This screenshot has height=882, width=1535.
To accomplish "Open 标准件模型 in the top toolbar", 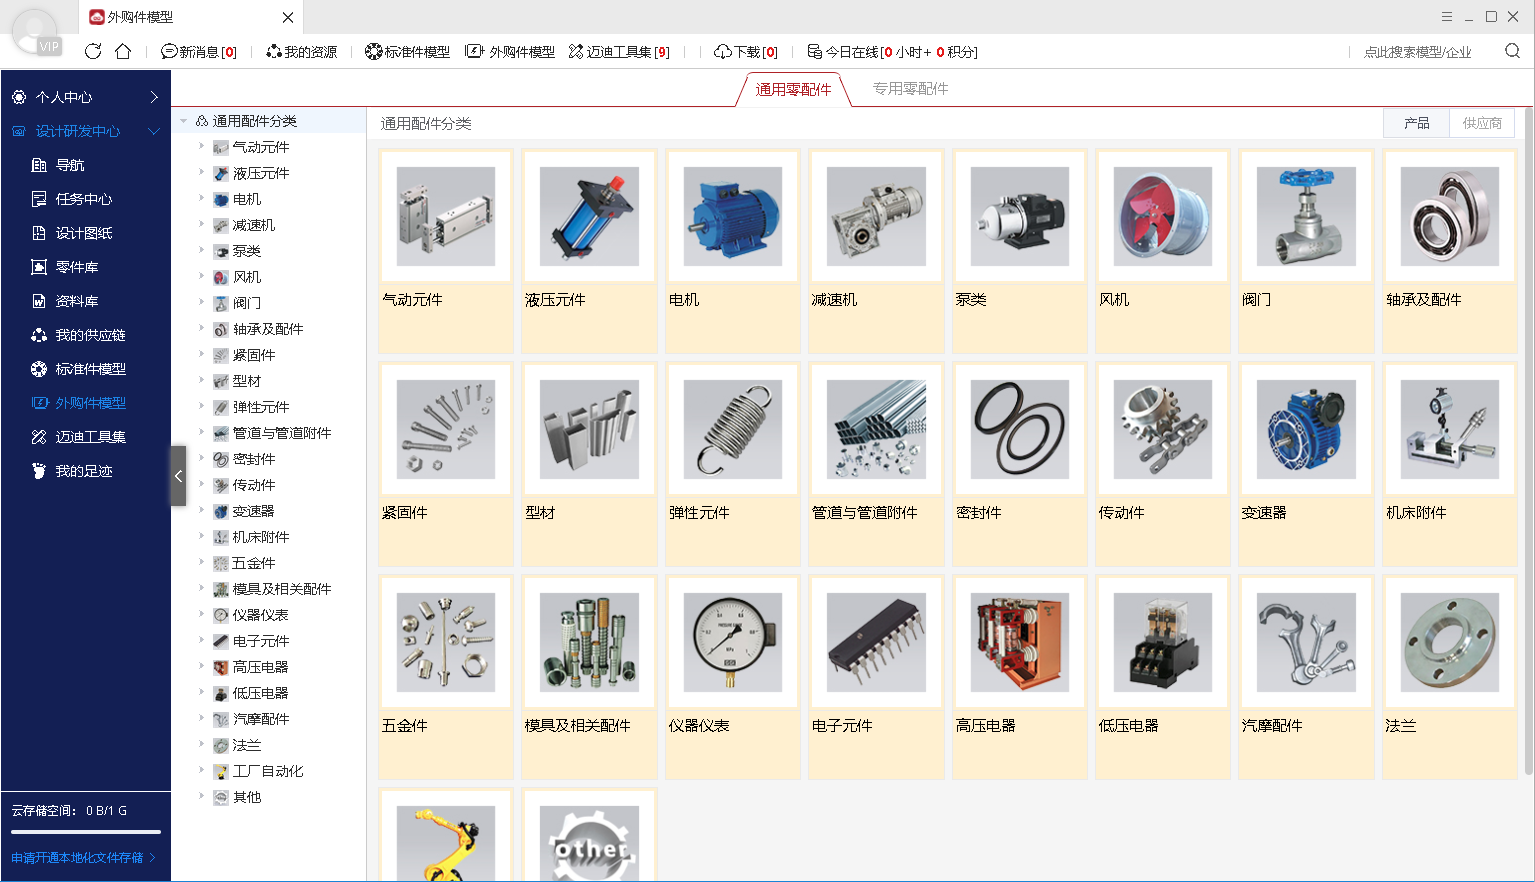I will [x=408, y=52].
